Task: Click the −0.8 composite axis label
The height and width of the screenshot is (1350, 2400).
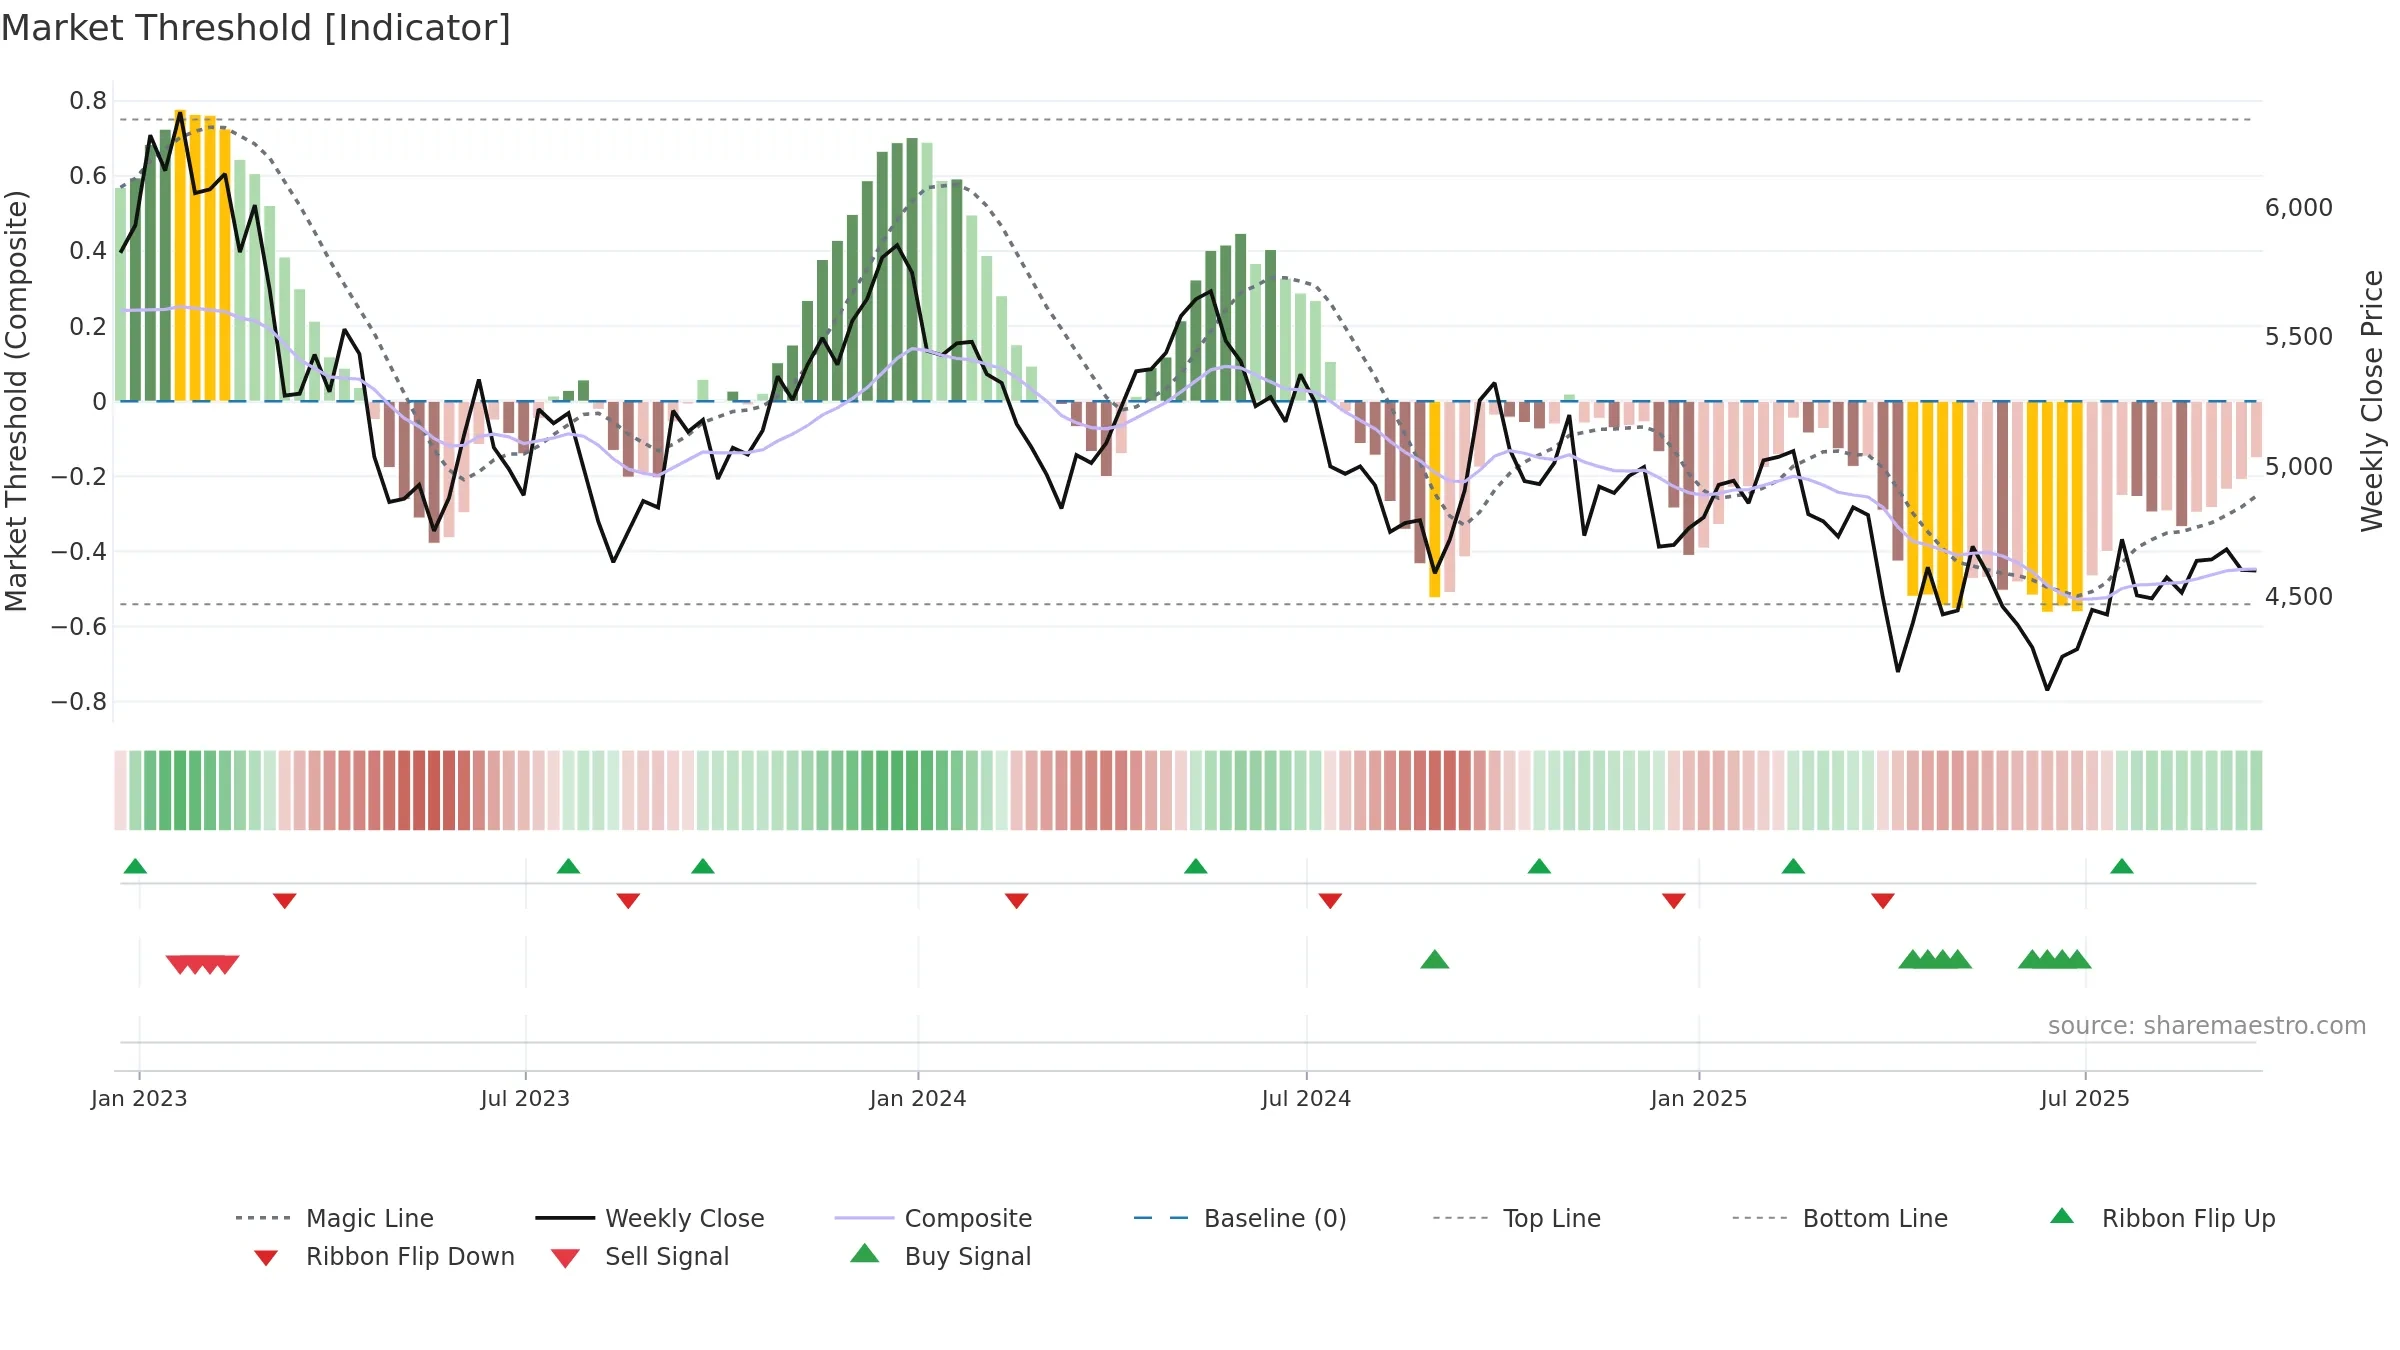Action: click(x=79, y=702)
